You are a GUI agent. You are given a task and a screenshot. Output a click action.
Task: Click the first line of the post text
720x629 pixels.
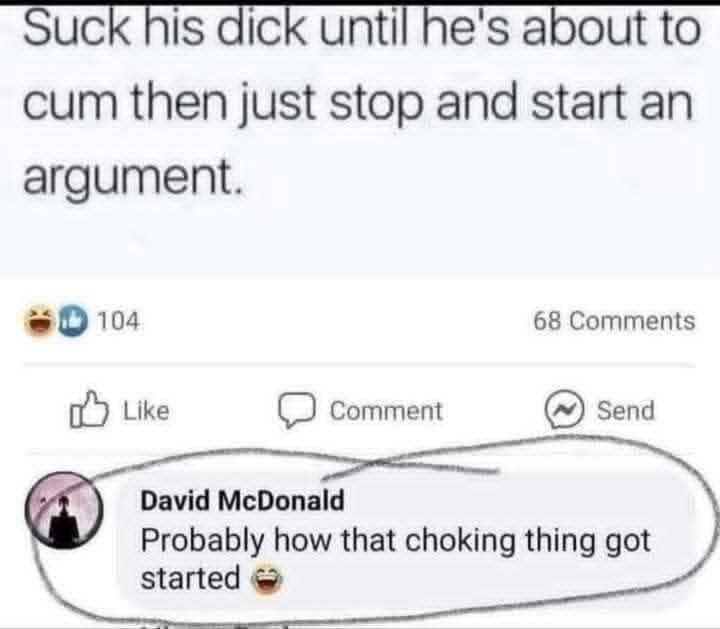pyautogui.click(x=362, y=28)
